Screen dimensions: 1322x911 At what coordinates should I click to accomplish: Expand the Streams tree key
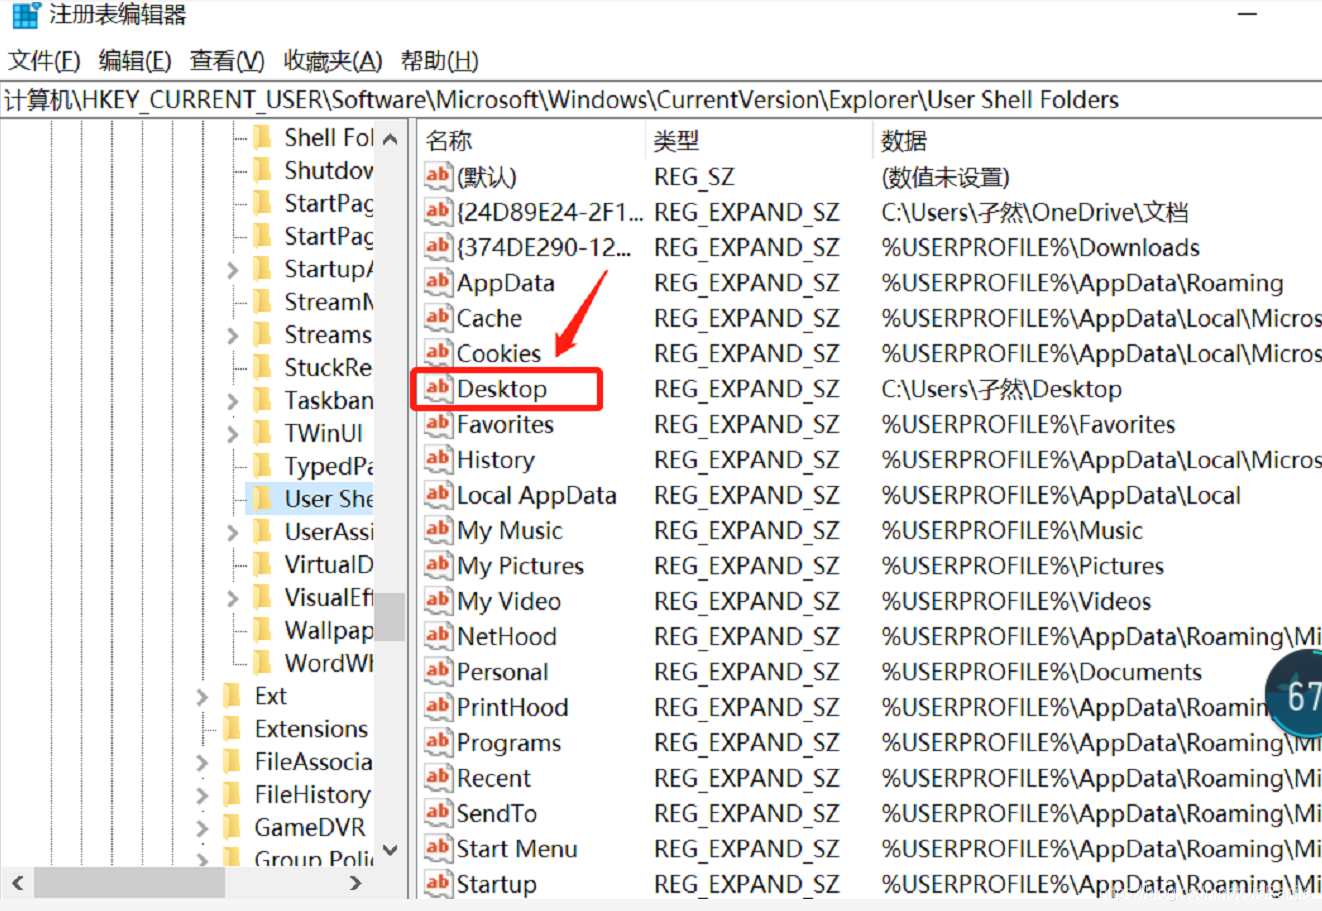[x=233, y=335]
